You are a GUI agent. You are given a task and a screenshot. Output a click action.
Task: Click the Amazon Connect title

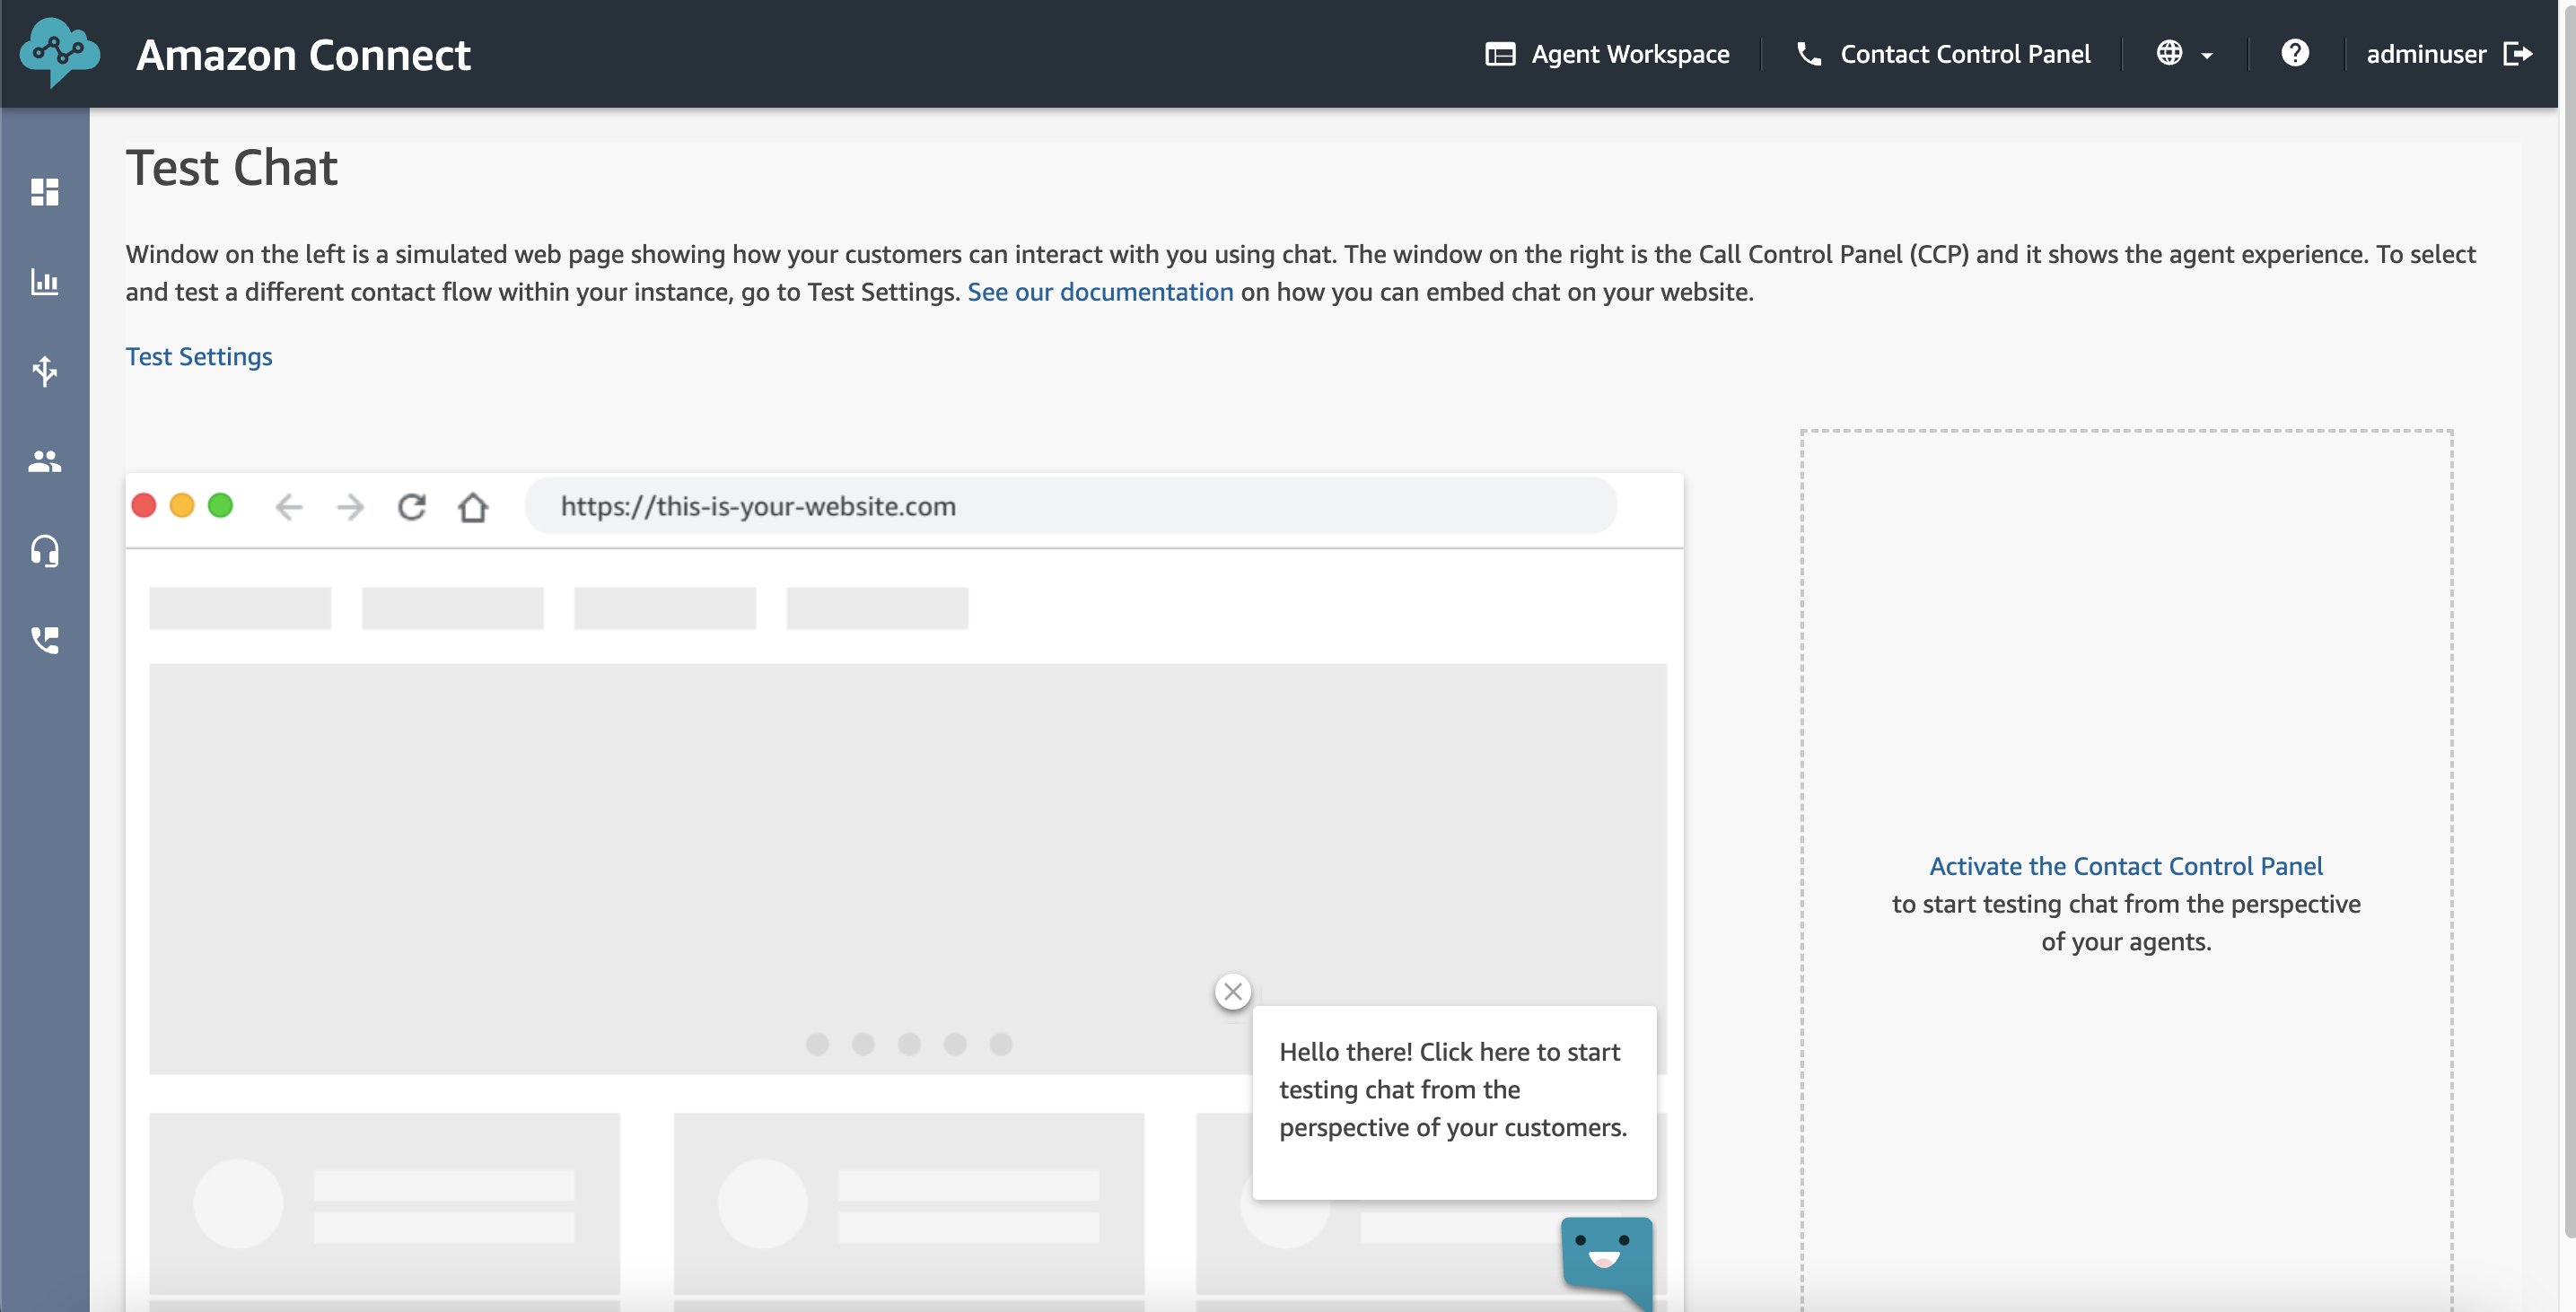[x=303, y=55]
